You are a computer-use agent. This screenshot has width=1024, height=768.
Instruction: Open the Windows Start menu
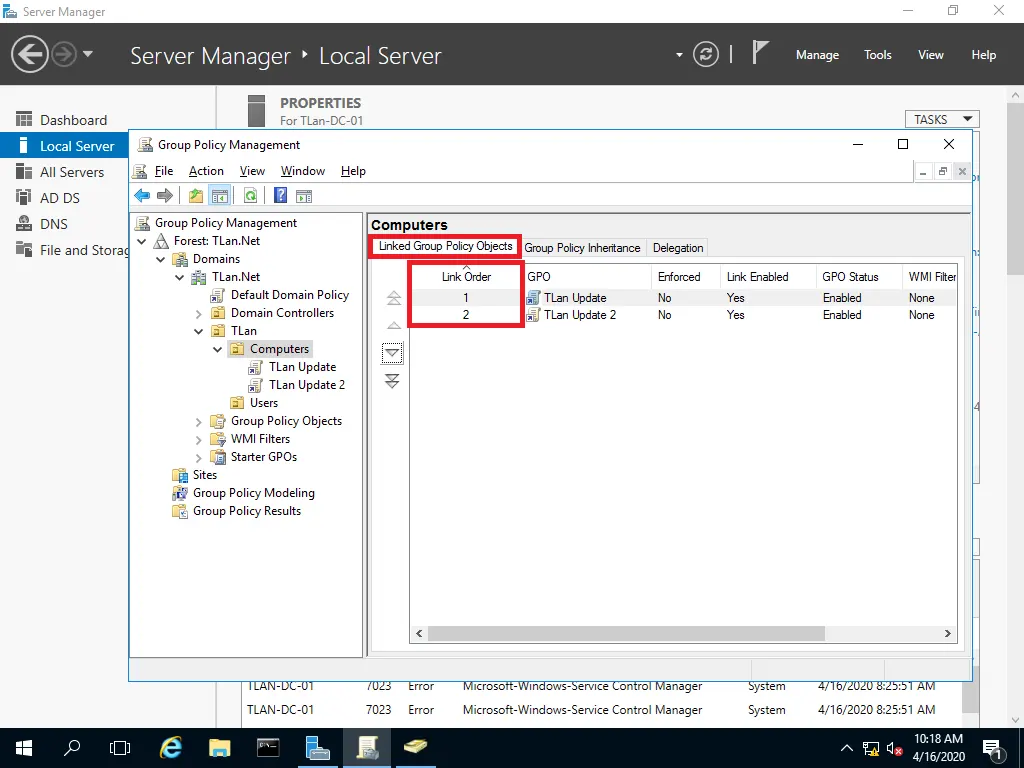24,748
